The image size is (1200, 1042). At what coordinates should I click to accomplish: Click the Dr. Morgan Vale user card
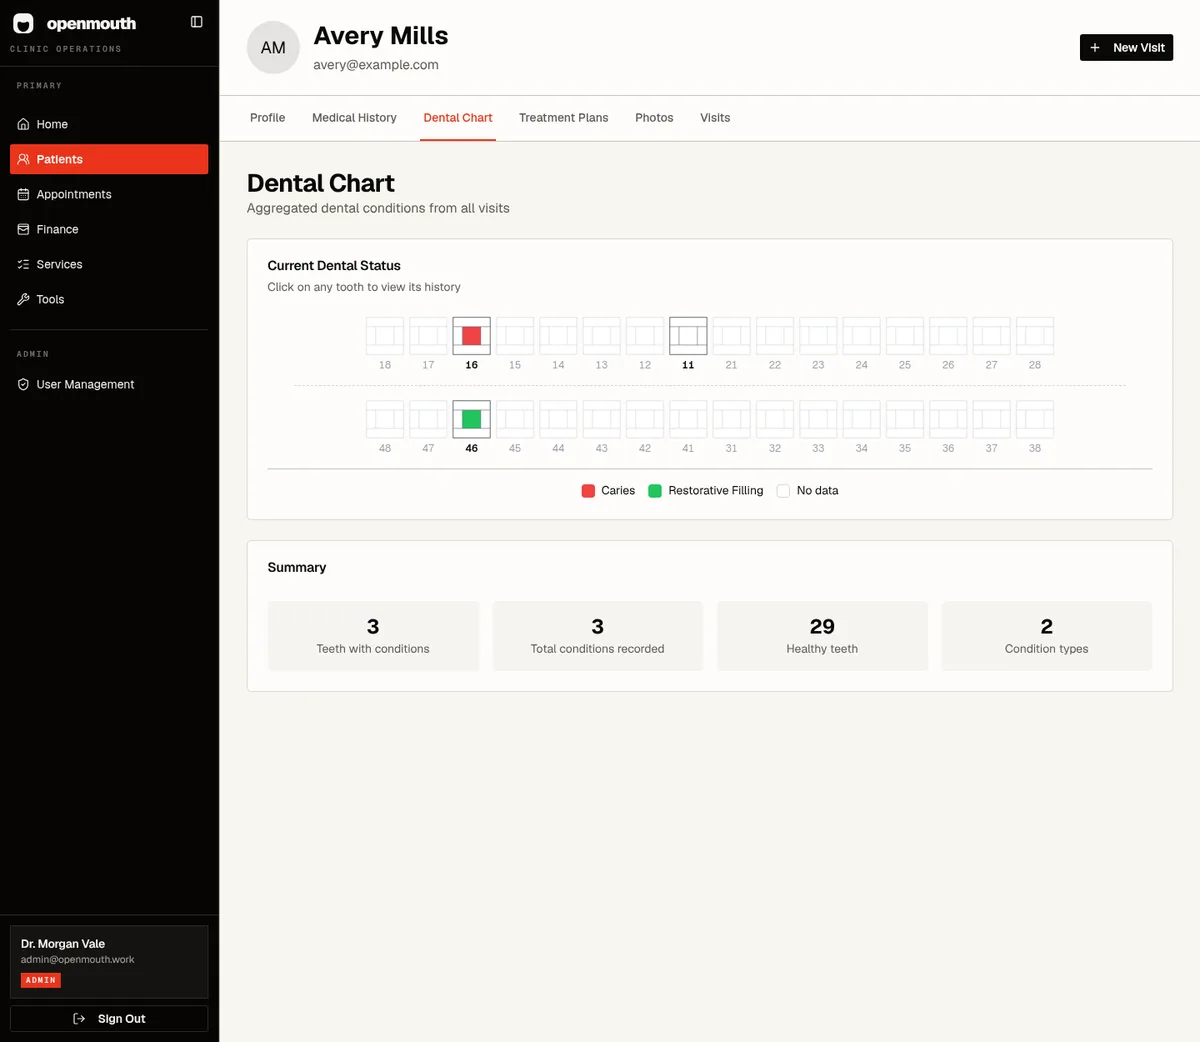[109, 962]
